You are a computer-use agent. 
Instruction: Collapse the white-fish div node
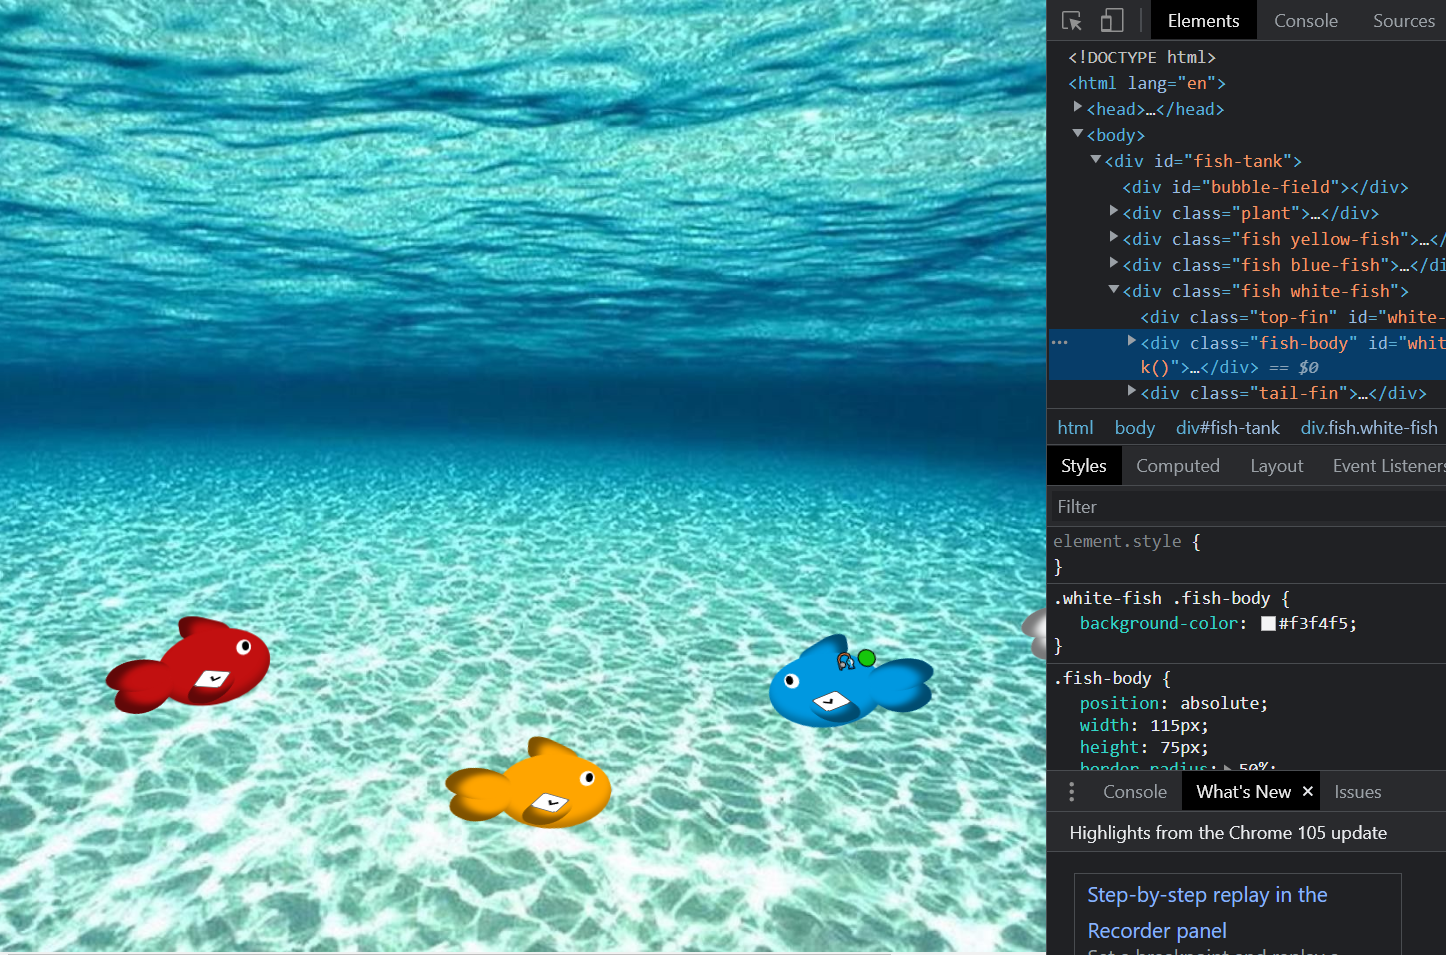(1114, 289)
